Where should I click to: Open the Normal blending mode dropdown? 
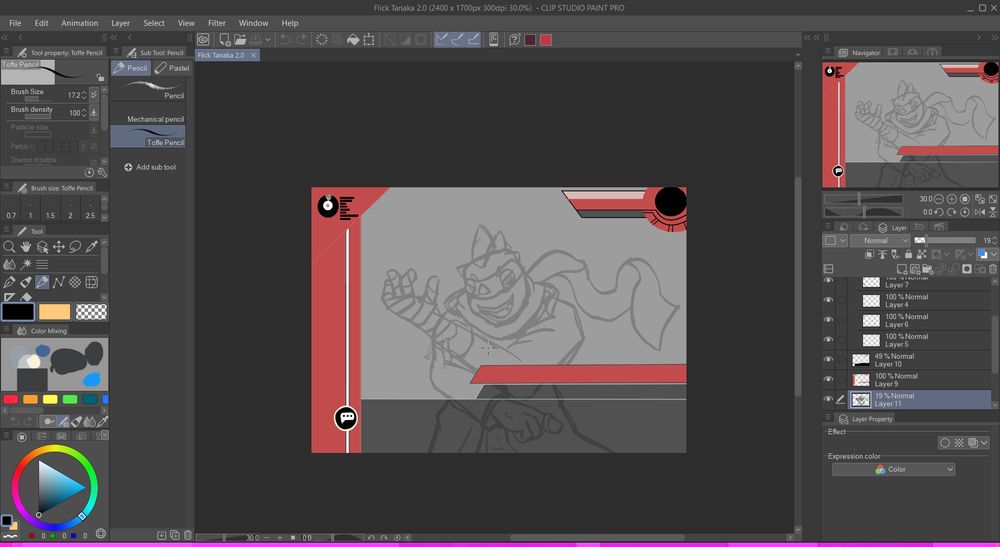(x=879, y=240)
